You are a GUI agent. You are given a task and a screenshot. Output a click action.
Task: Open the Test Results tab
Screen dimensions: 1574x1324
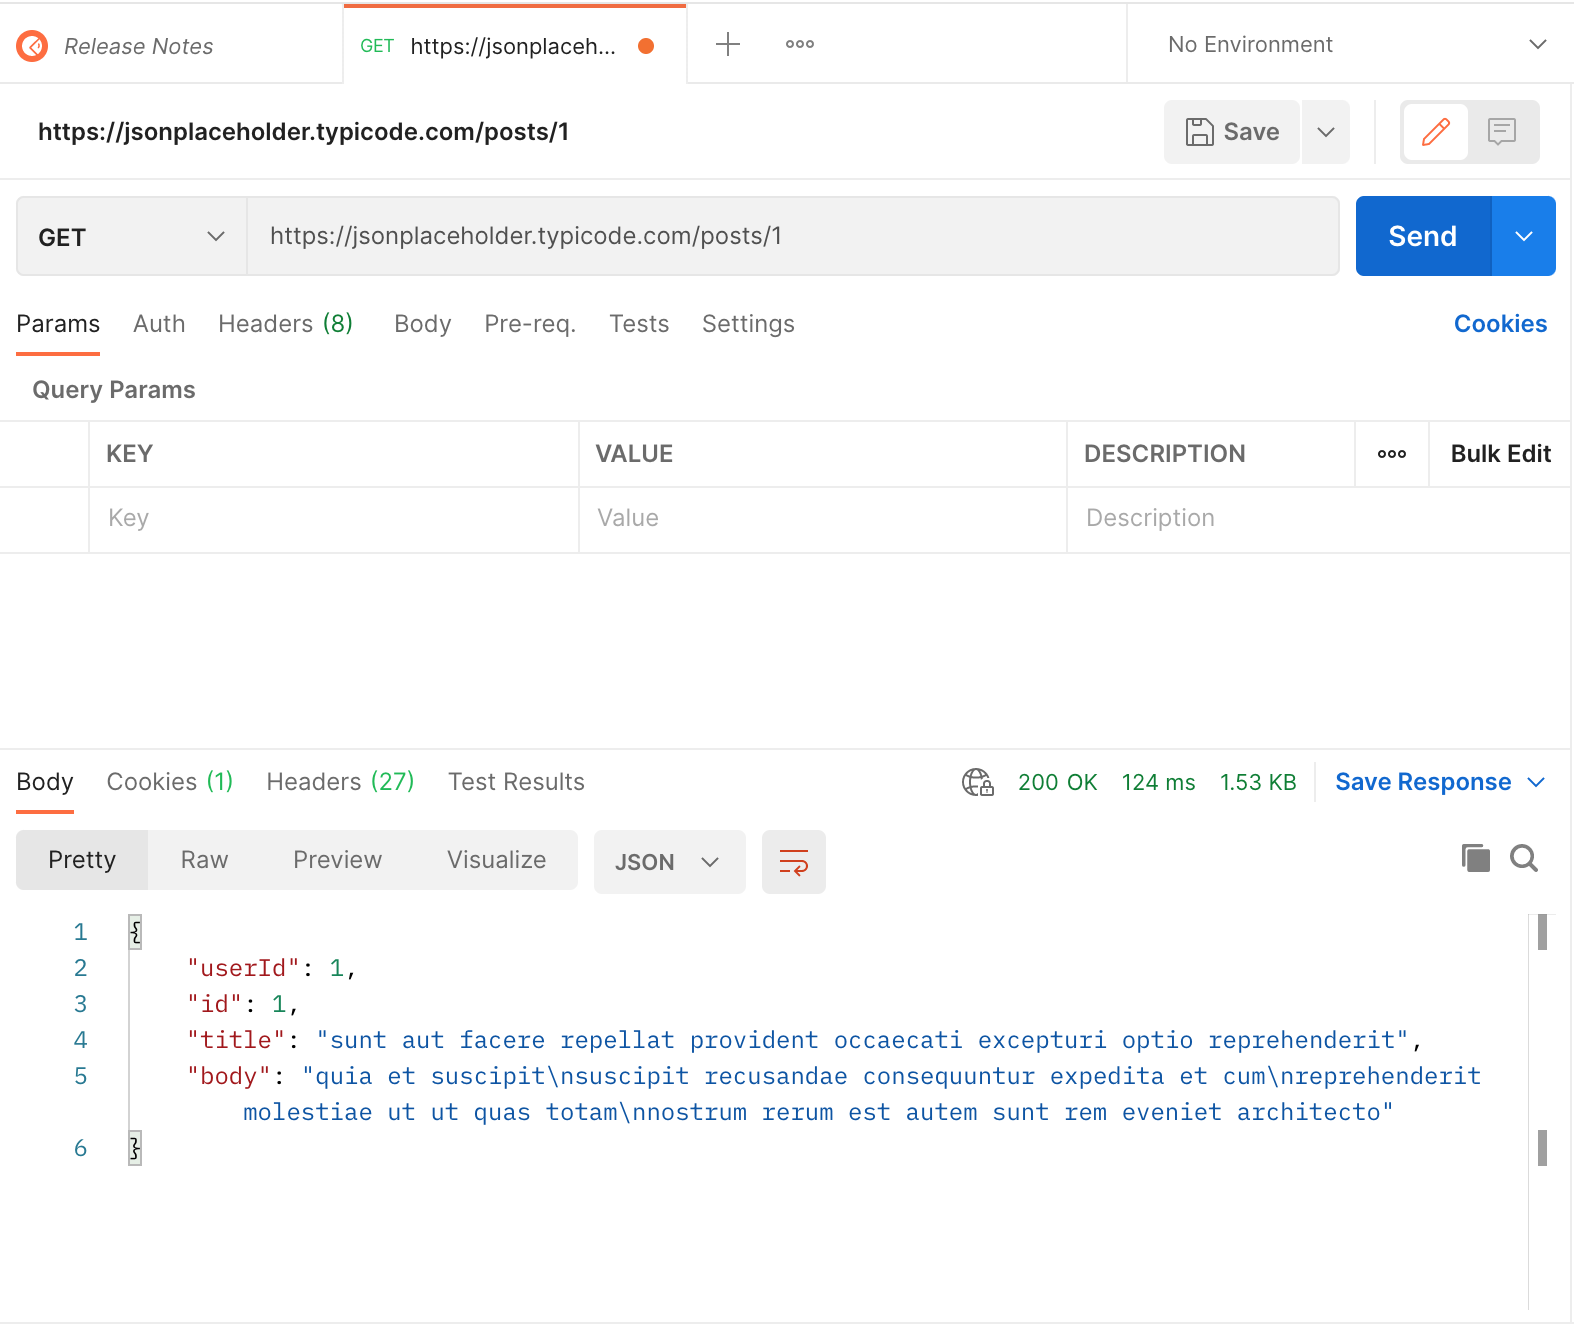click(516, 782)
